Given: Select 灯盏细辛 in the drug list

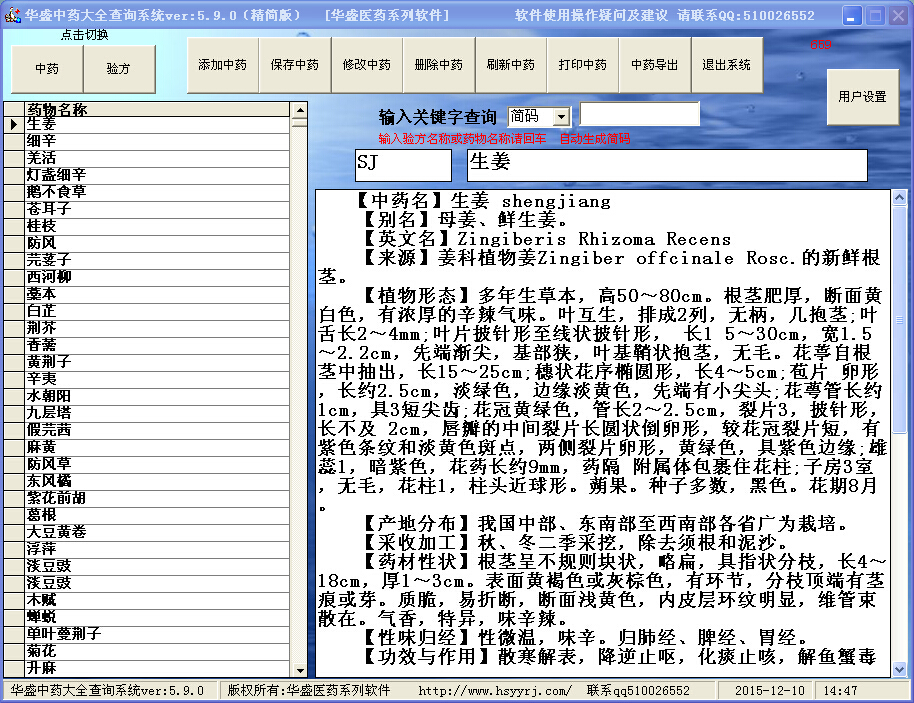Looking at the screenshot, I should (157, 175).
